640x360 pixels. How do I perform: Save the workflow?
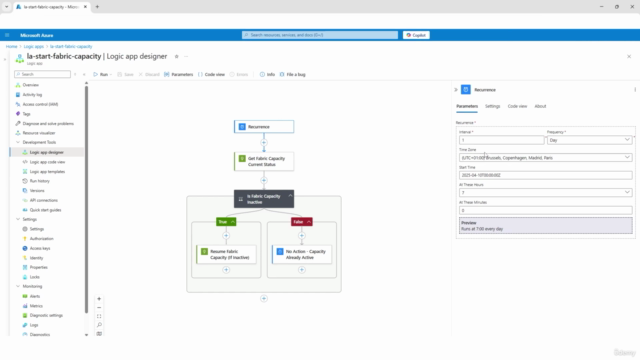(125, 74)
